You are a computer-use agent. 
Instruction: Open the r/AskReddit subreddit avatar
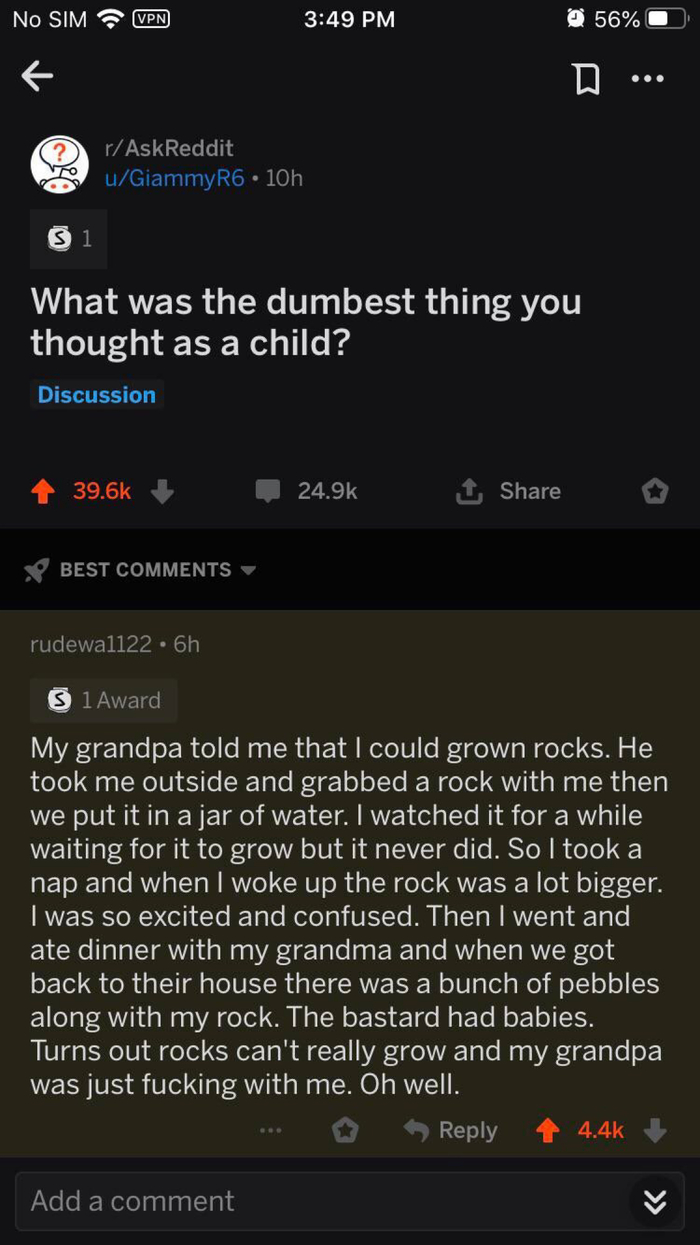tap(60, 164)
